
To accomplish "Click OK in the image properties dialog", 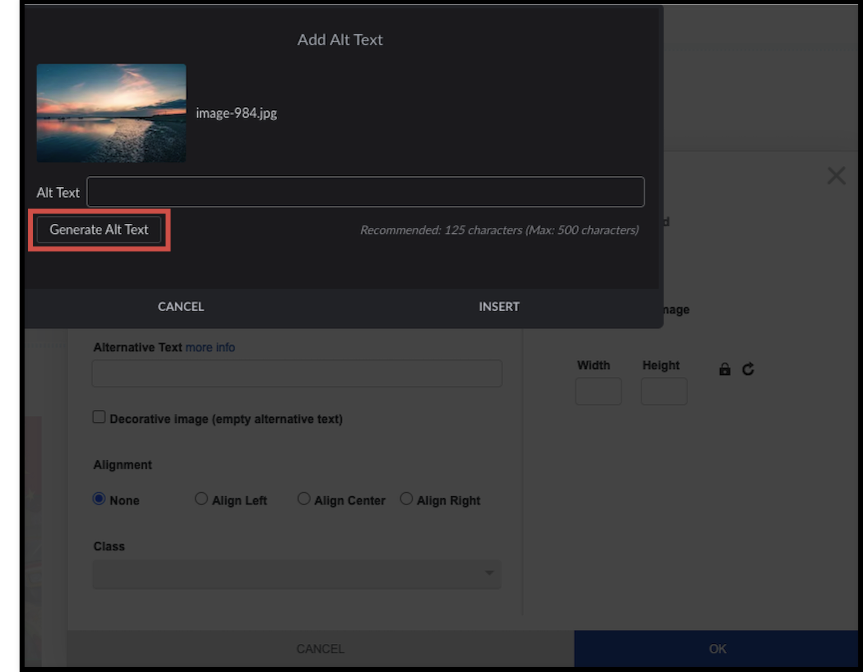I will [716, 649].
